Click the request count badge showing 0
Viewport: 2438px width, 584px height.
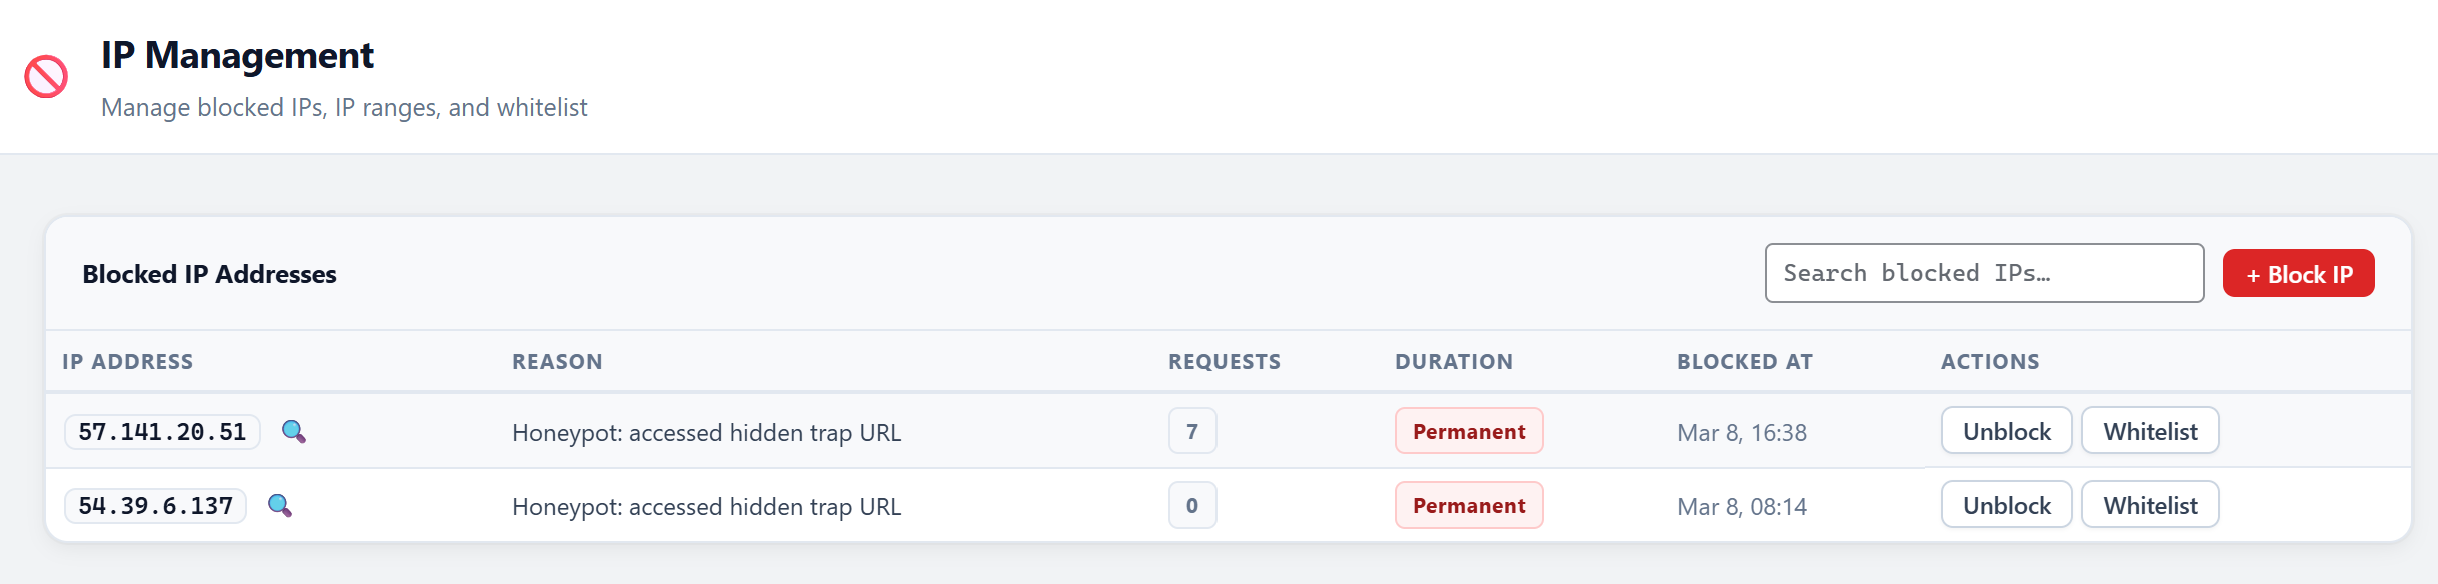pyautogui.click(x=1190, y=505)
